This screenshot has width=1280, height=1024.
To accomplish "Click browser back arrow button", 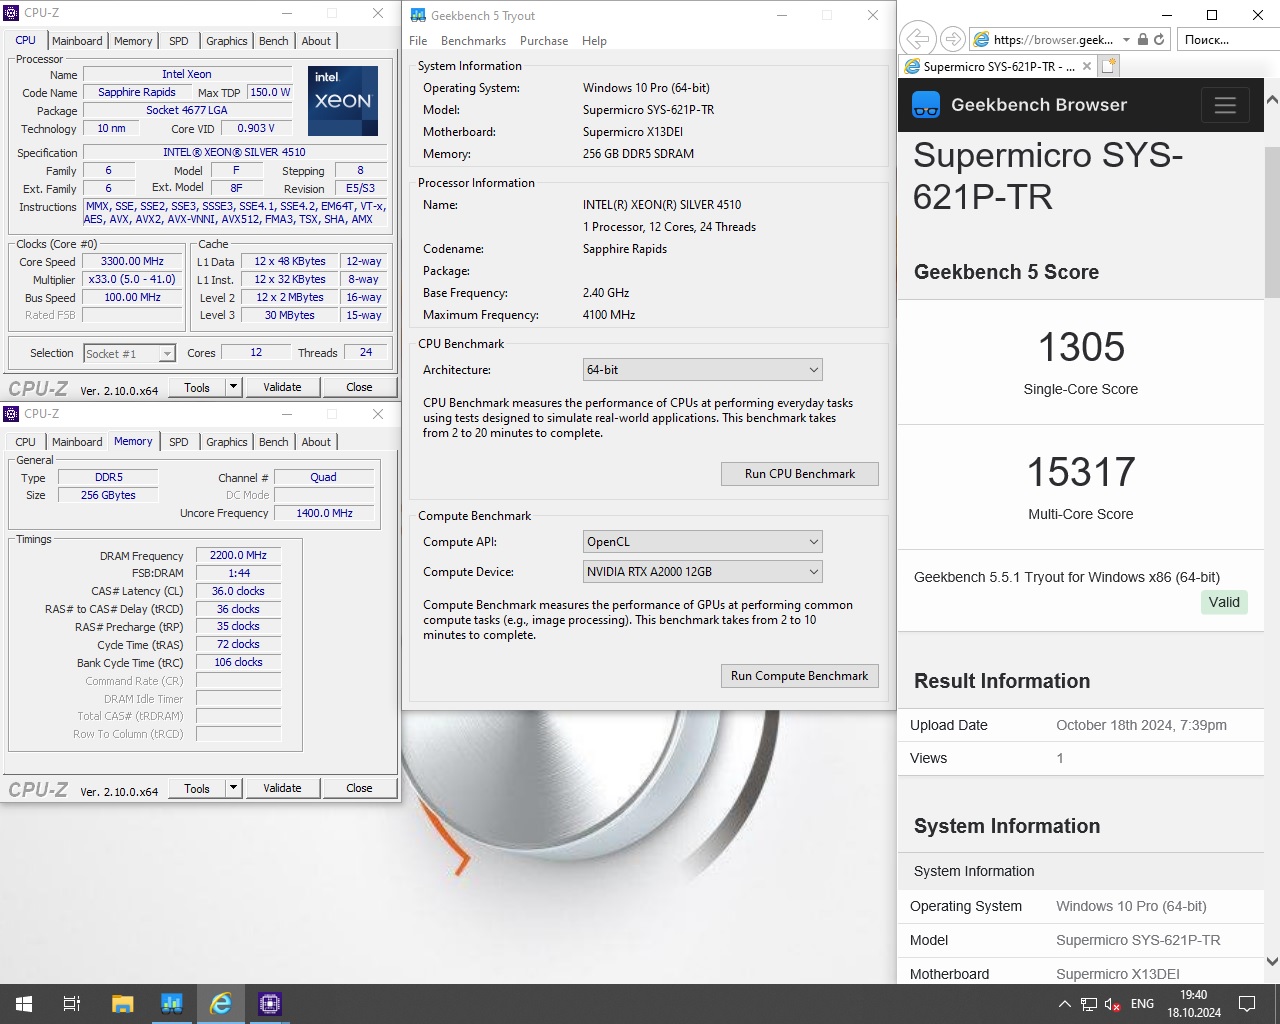I will [917, 39].
